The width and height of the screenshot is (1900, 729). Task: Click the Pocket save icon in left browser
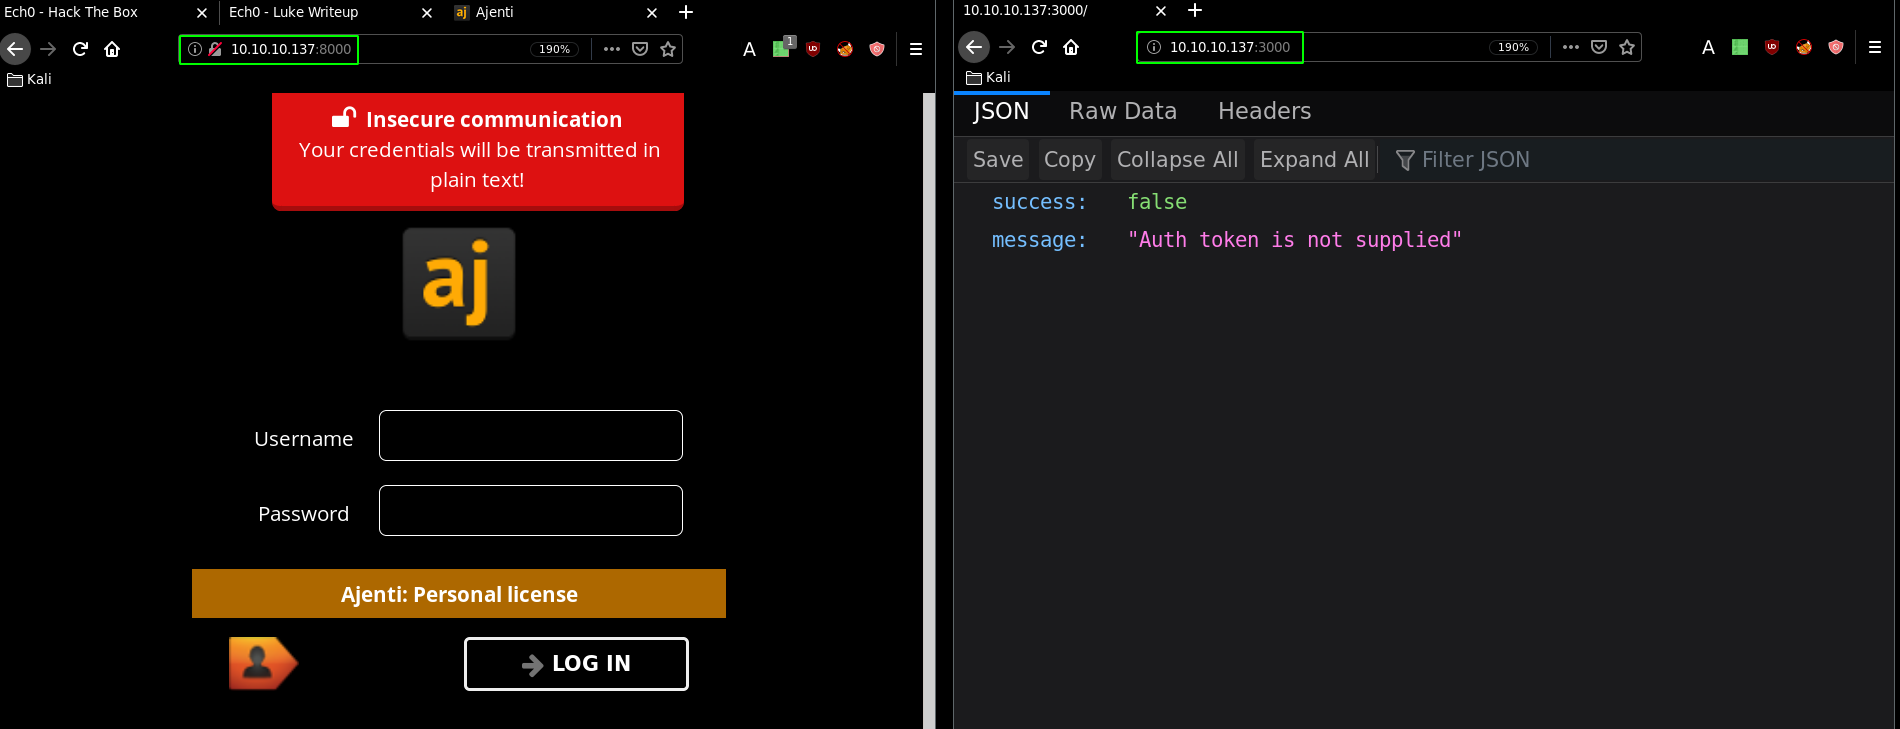(x=640, y=49)
